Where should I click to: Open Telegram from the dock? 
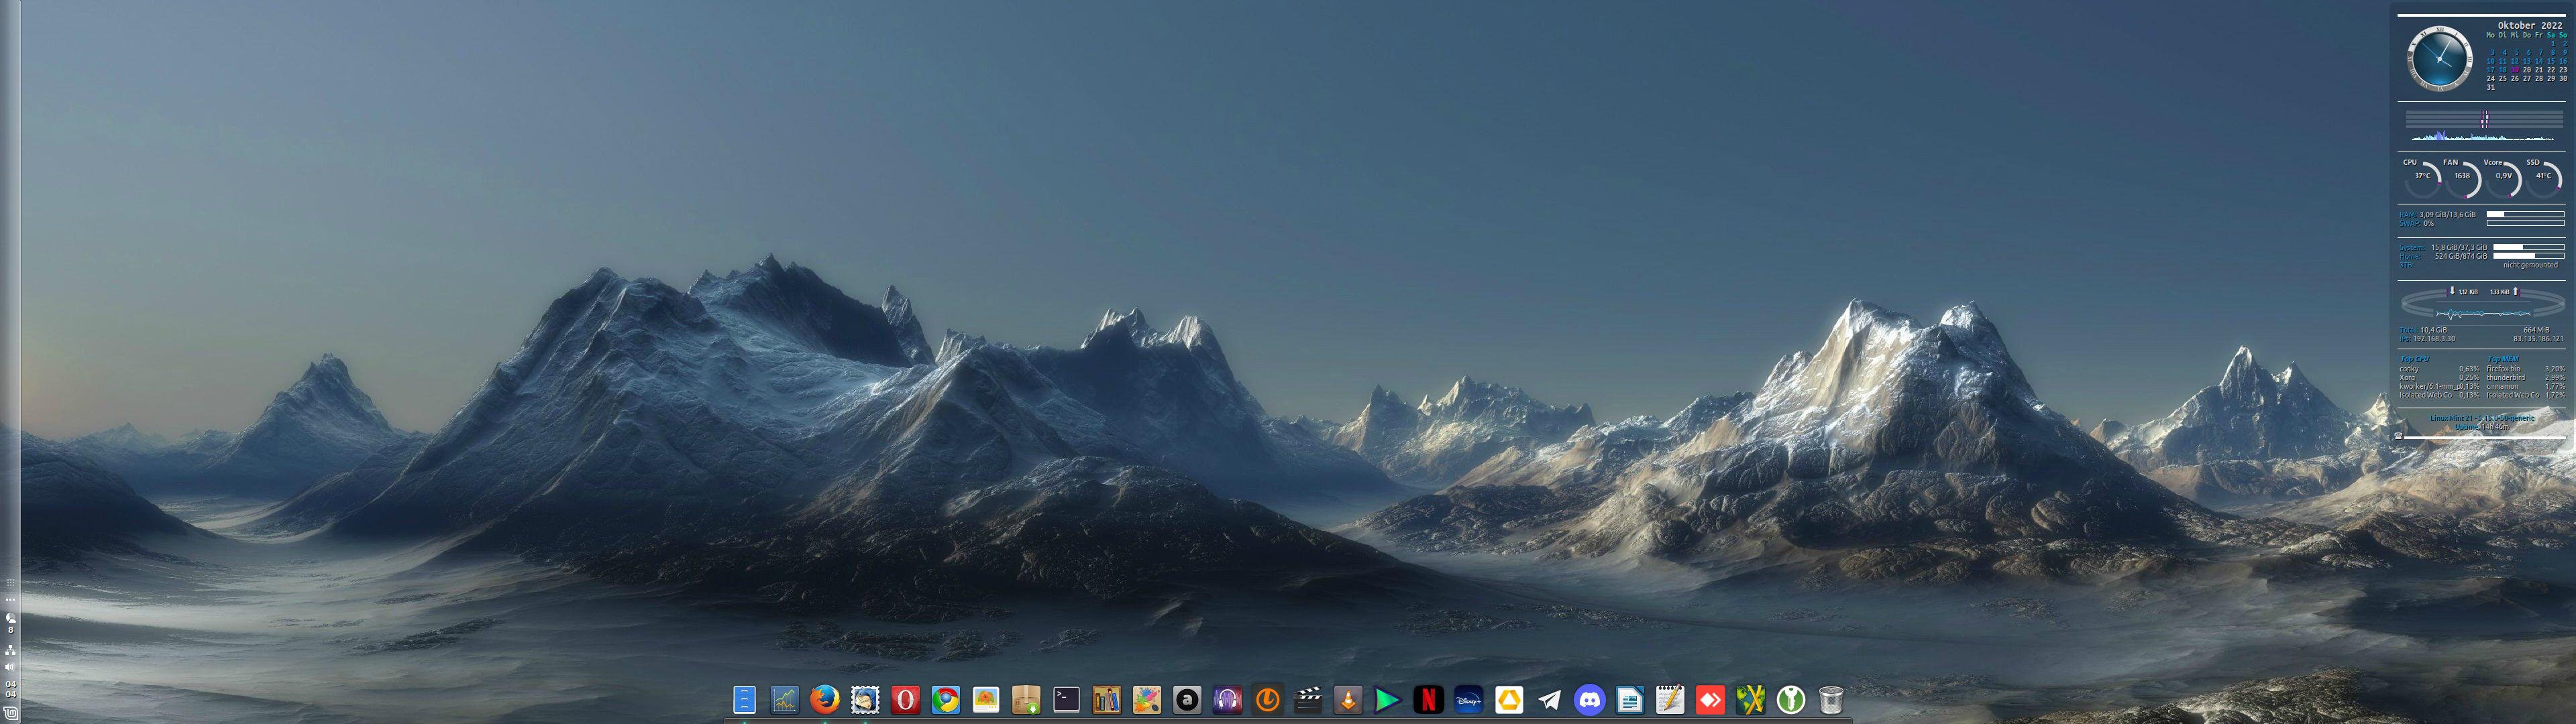(x=1549, y=699)
